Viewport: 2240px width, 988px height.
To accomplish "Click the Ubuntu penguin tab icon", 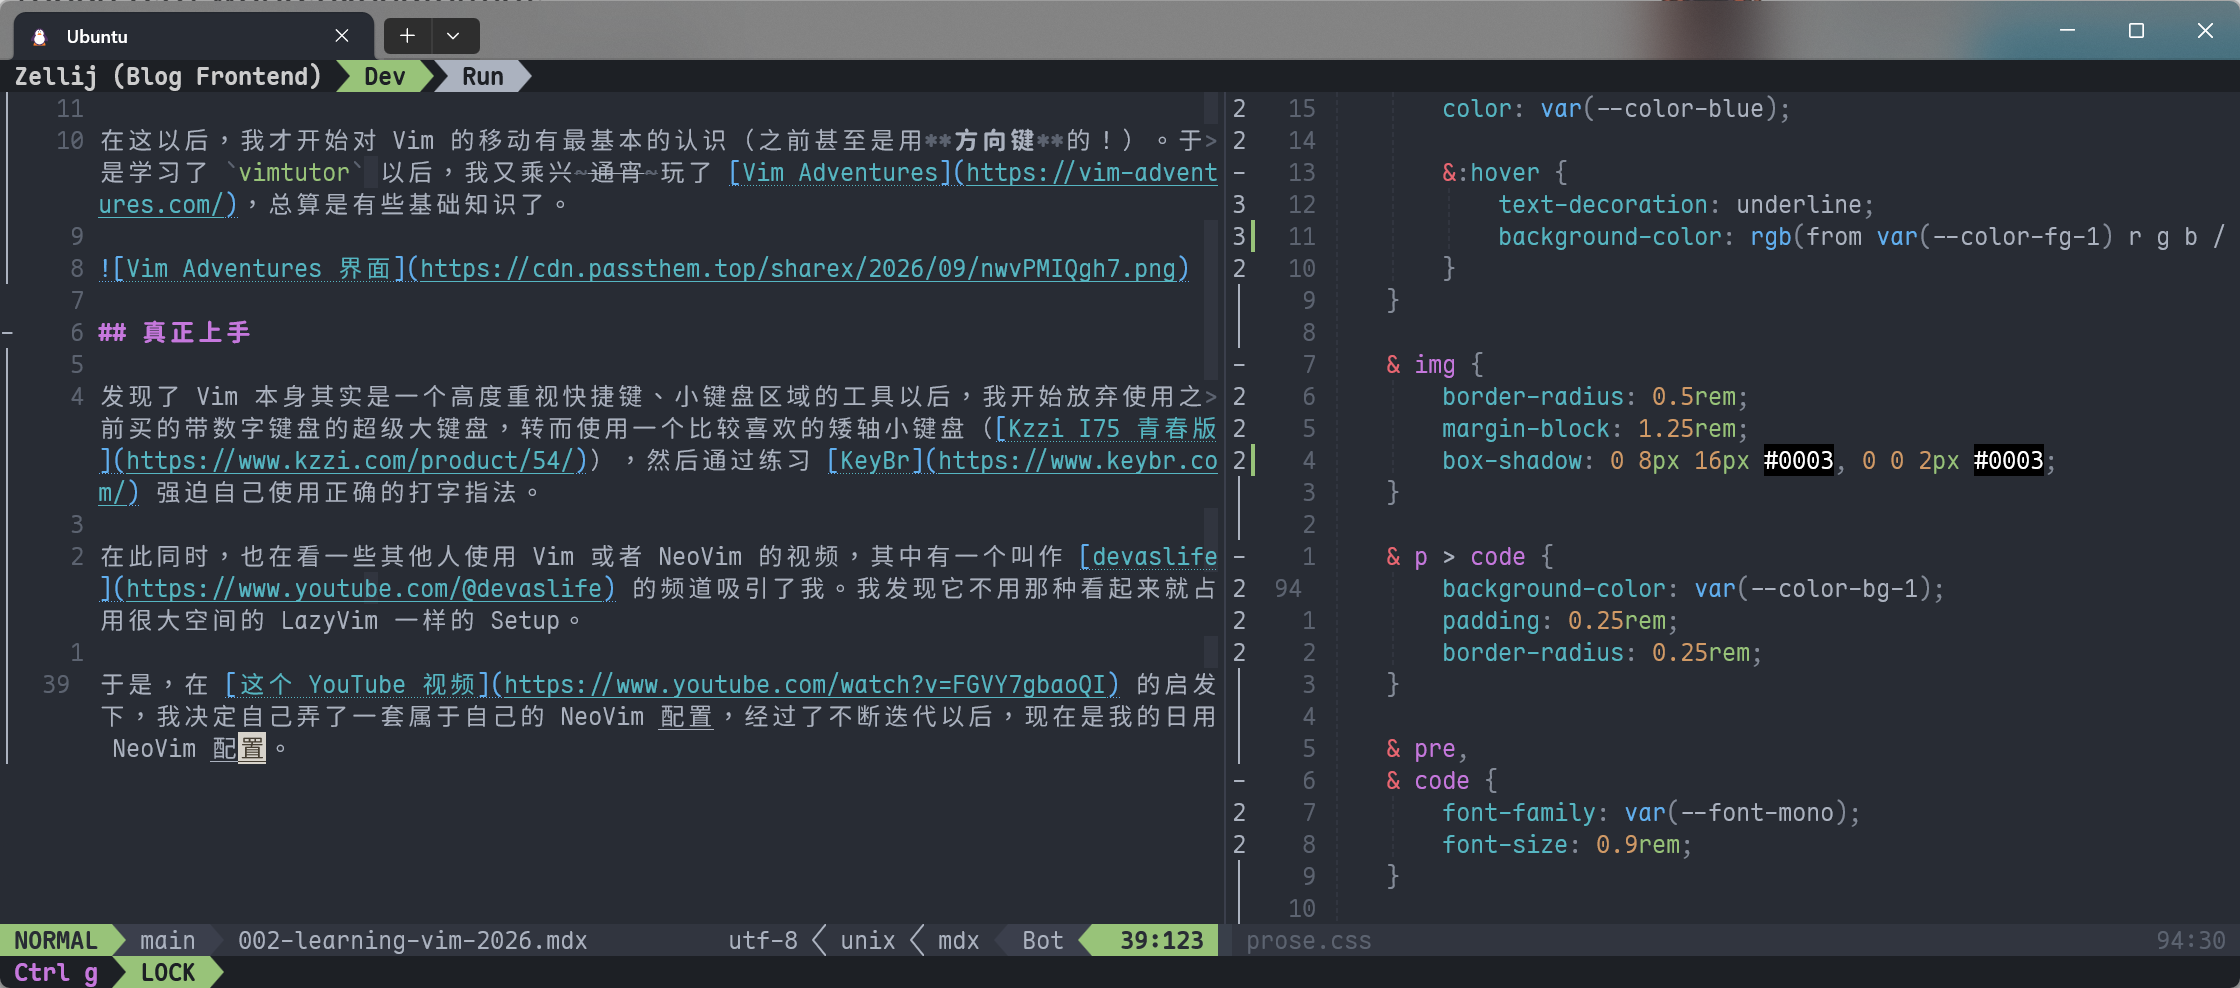I will [40, 37].
